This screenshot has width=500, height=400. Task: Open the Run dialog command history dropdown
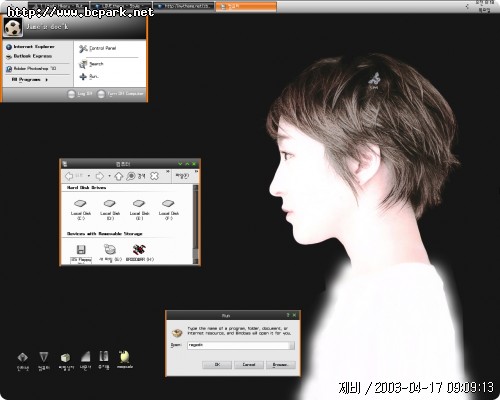292,345
